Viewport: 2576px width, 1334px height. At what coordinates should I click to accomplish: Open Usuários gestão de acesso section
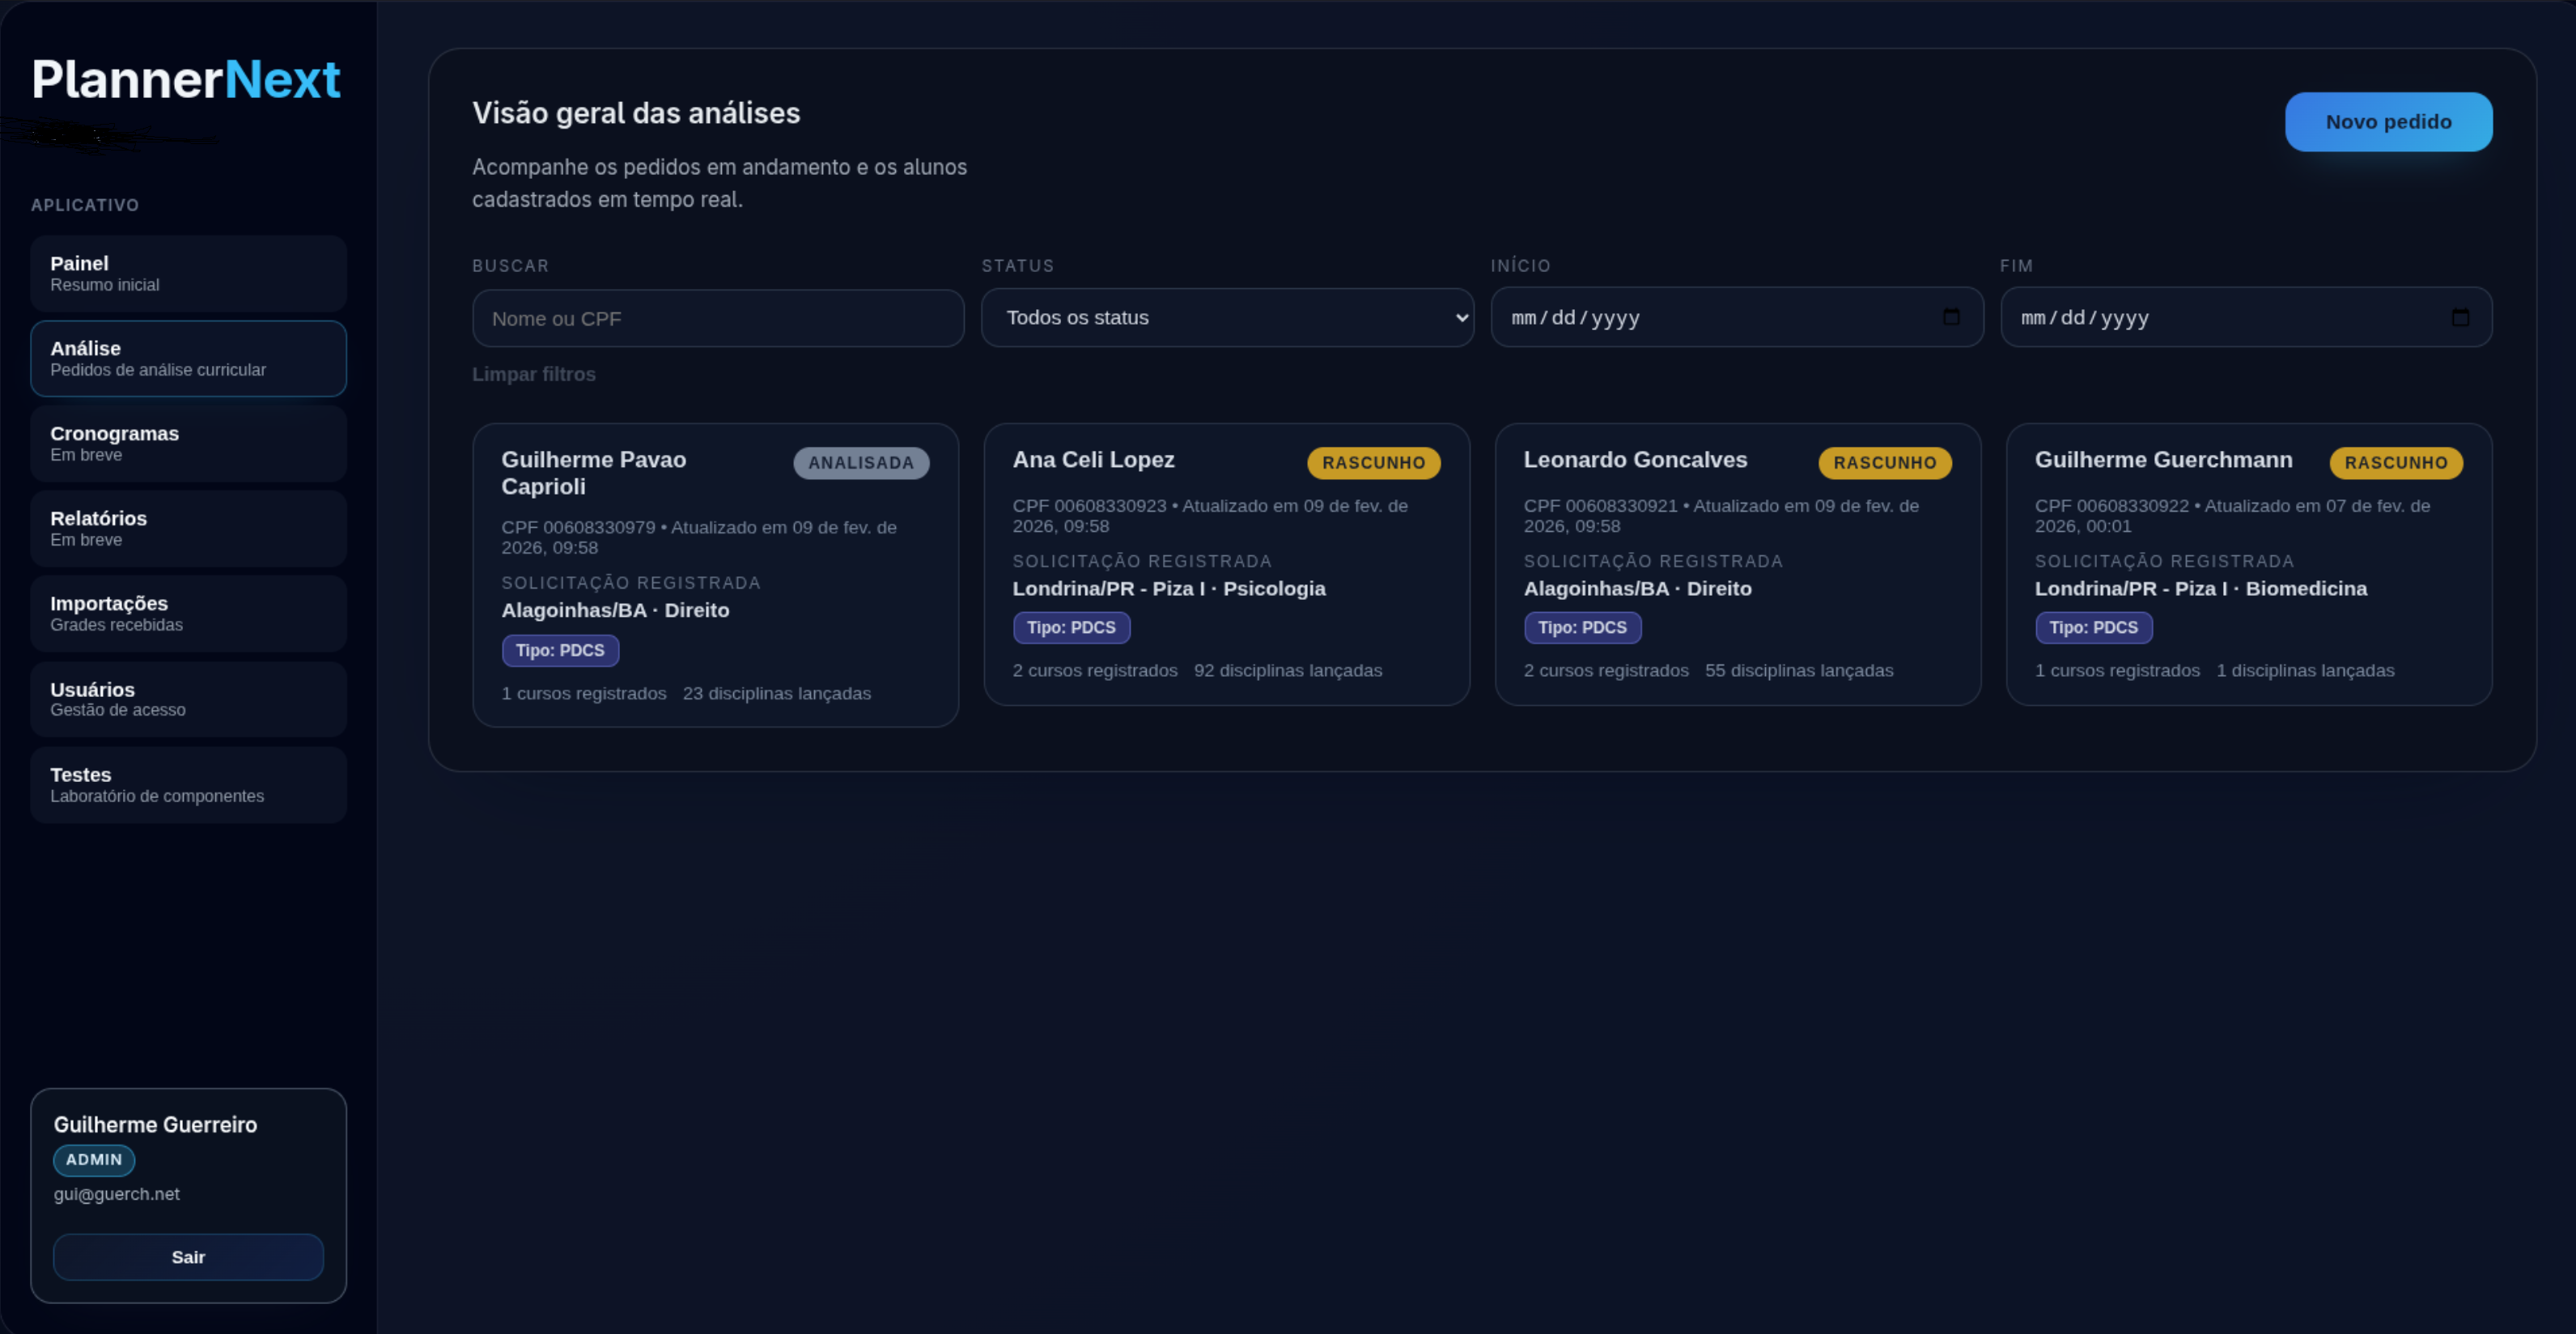point(188,698)
